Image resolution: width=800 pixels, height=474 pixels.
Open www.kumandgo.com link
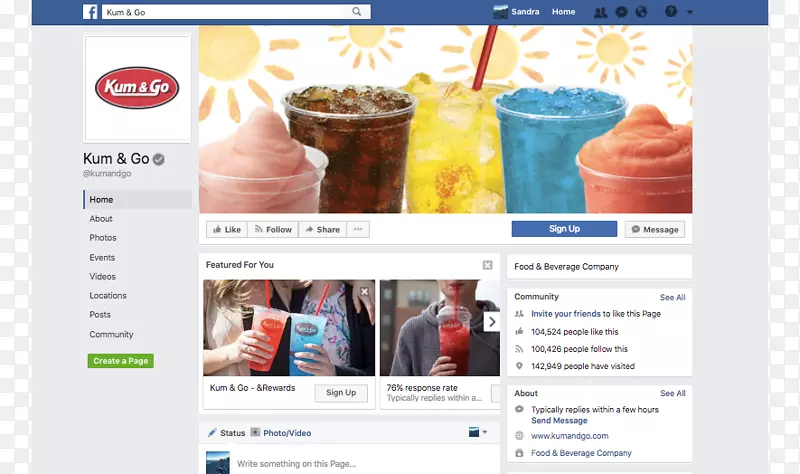[x=569, y=436]
